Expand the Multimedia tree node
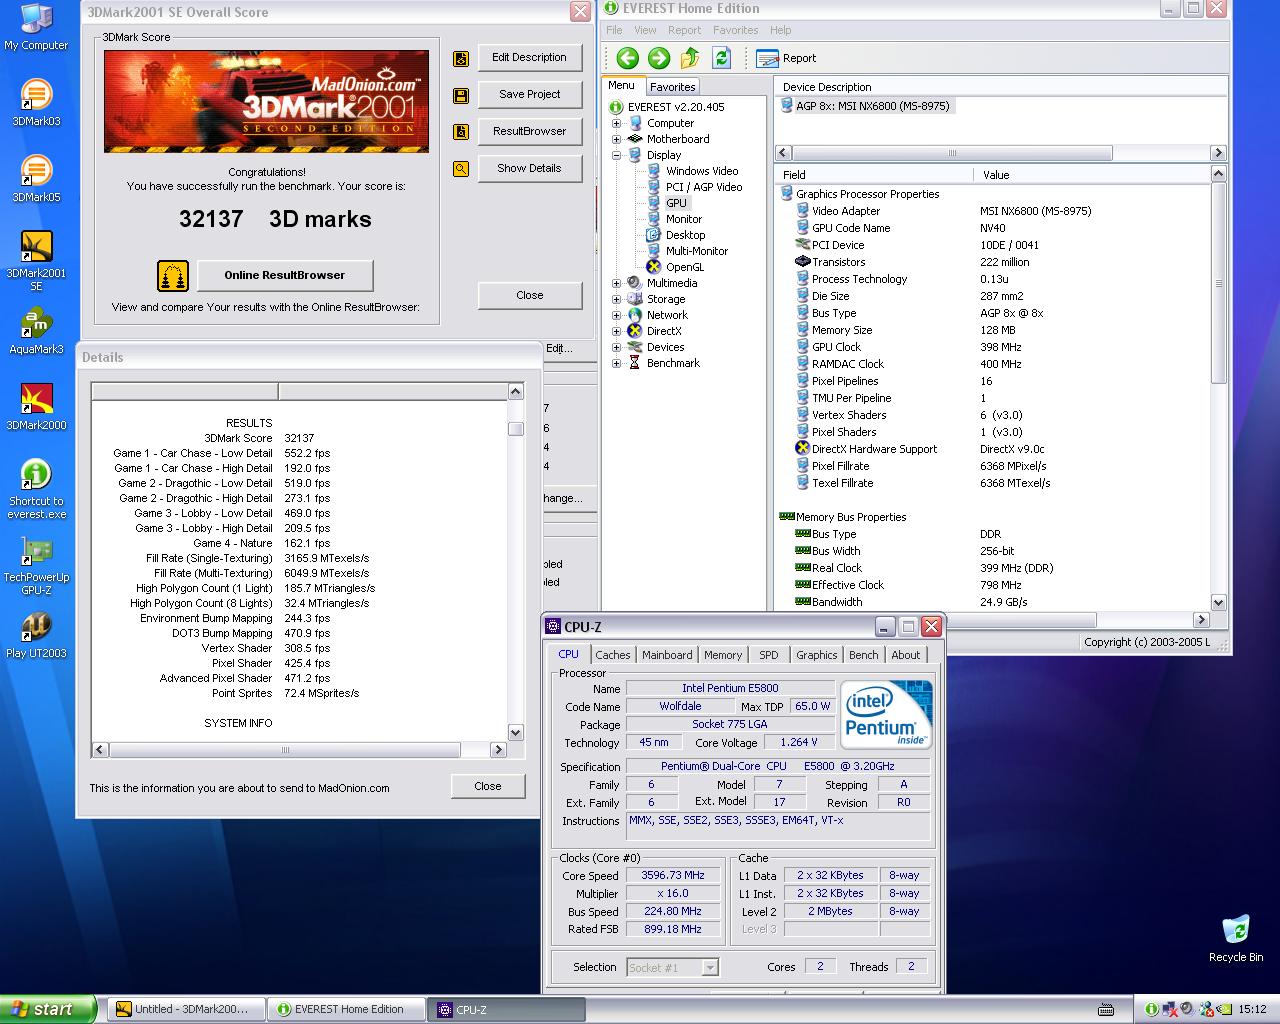The image size is (1280, 1024). tap(616, 283)
